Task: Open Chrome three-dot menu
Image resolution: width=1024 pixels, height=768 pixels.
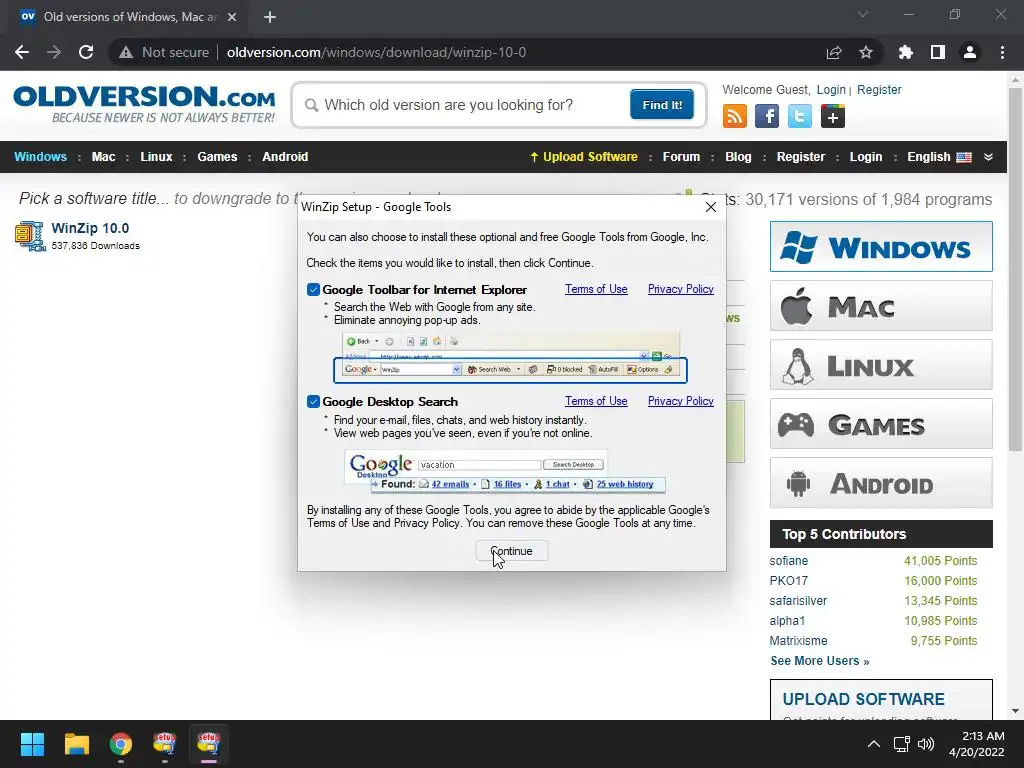Action: (x=1002, y=52)
